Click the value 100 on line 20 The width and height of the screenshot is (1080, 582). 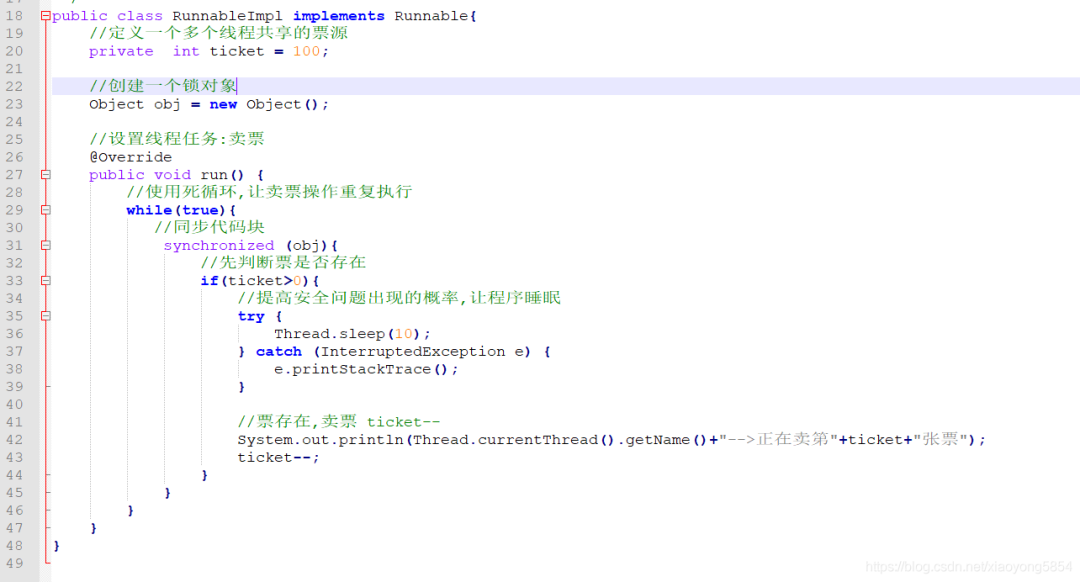[x=306, y=52]
